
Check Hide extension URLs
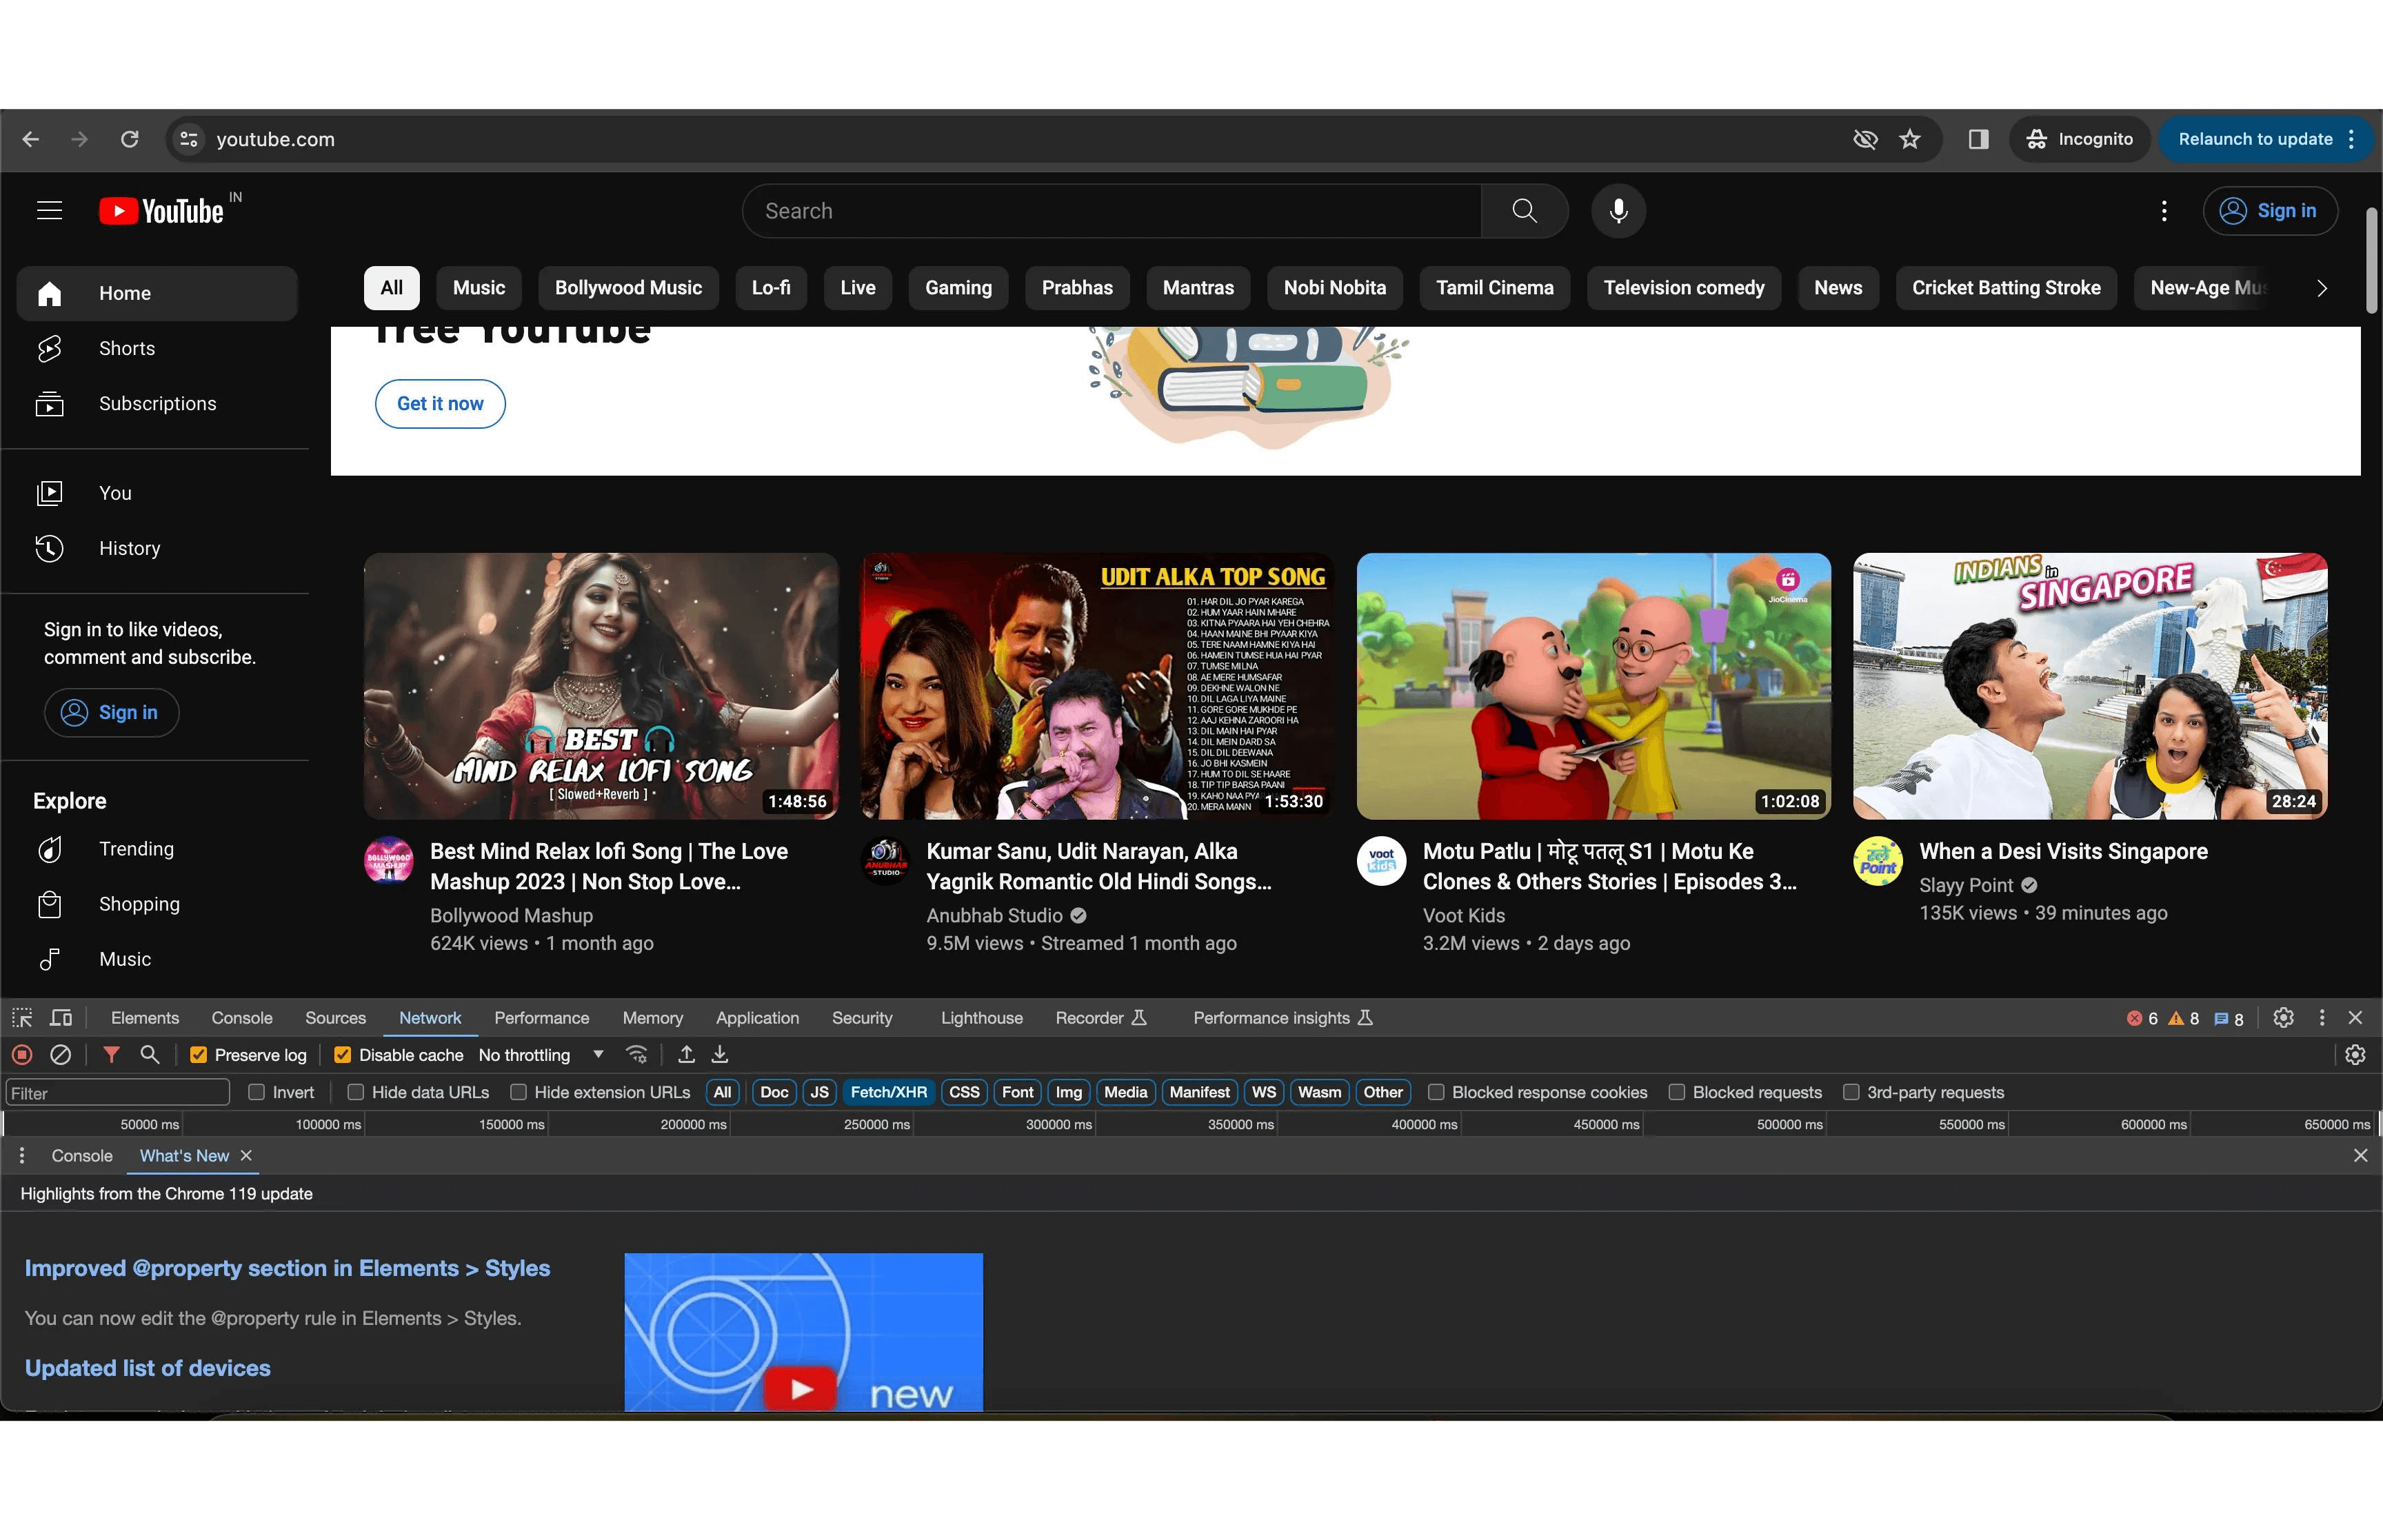coord(518,1093)
